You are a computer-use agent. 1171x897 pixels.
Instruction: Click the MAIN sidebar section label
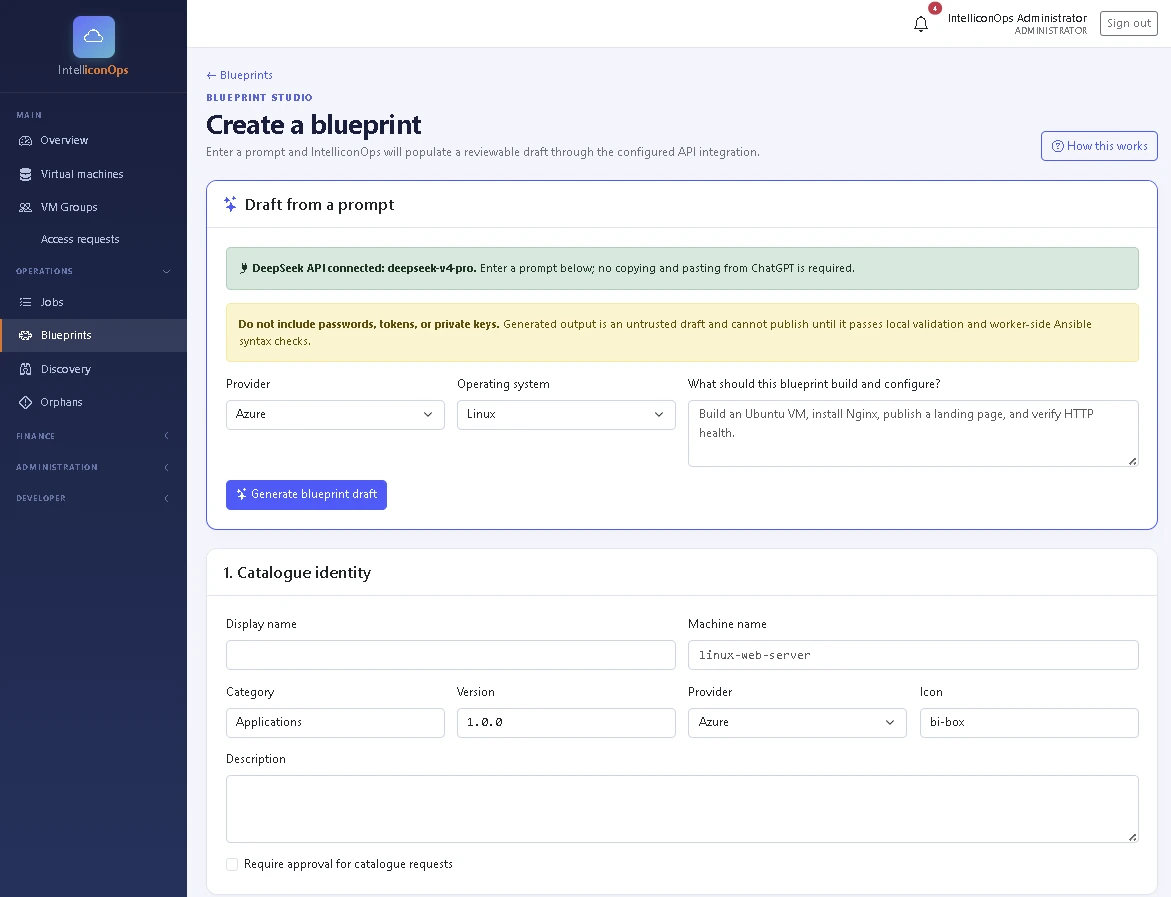pyautogui.click(x=29, y=115)
